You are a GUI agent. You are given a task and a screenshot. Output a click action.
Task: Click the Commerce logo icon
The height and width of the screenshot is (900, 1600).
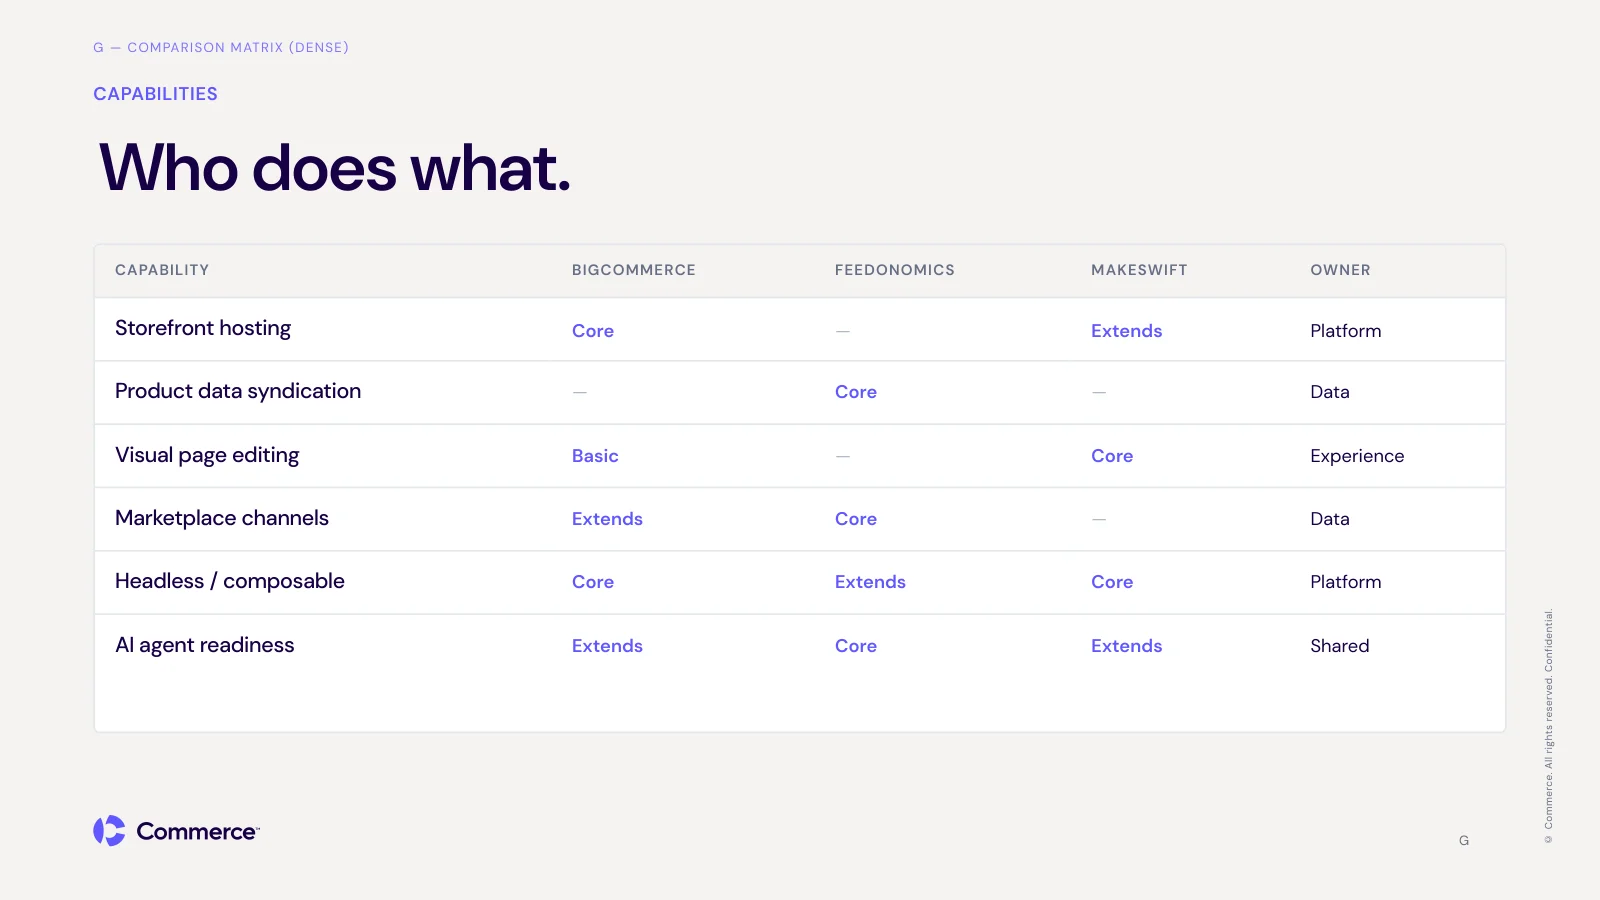pyautogui.click(x=109, y=831)
